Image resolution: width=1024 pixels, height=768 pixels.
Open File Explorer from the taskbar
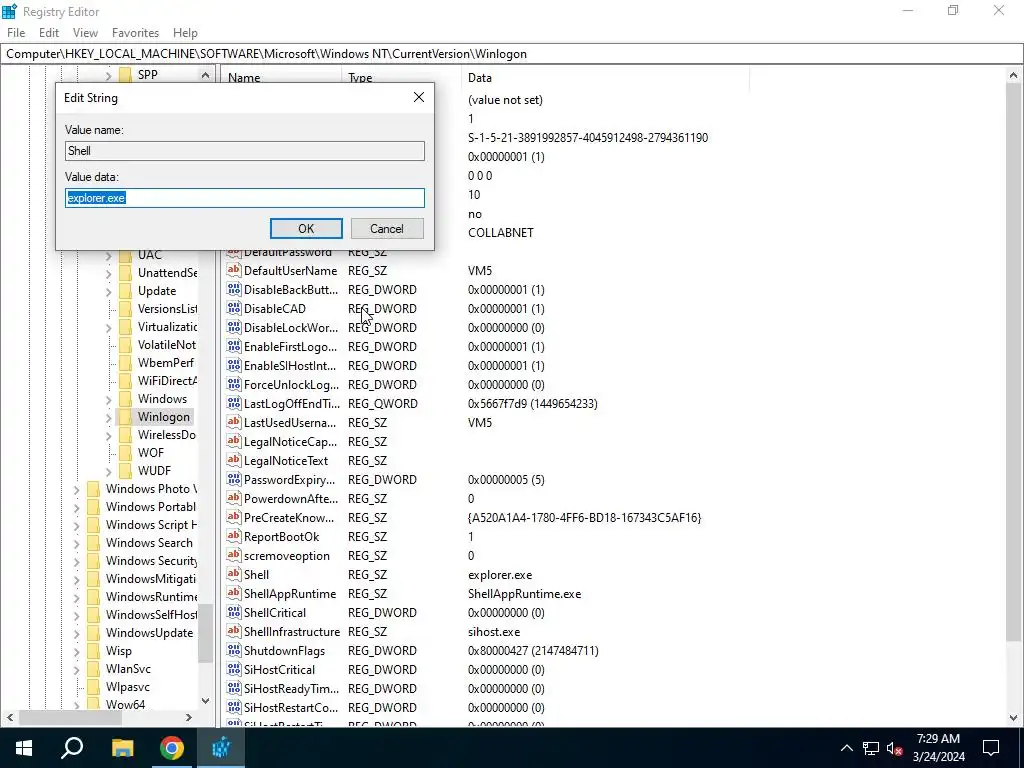[x=122, y=748]
